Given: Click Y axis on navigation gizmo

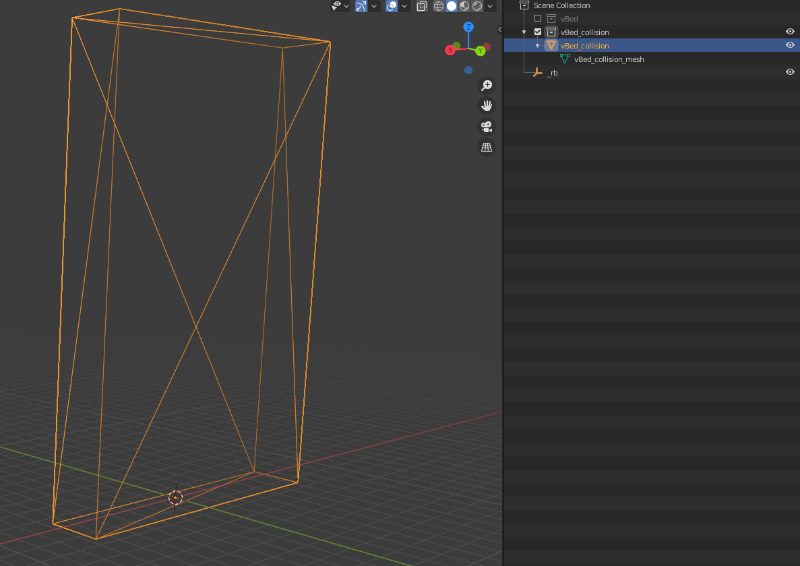Looking at the screenshot, I should click(x=480, y=51).
